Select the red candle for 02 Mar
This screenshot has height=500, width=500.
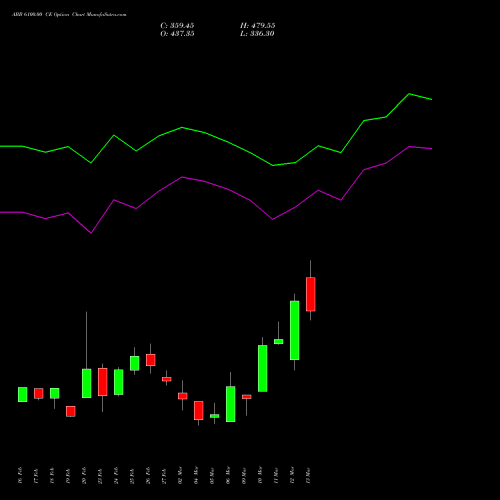[183, 396]
